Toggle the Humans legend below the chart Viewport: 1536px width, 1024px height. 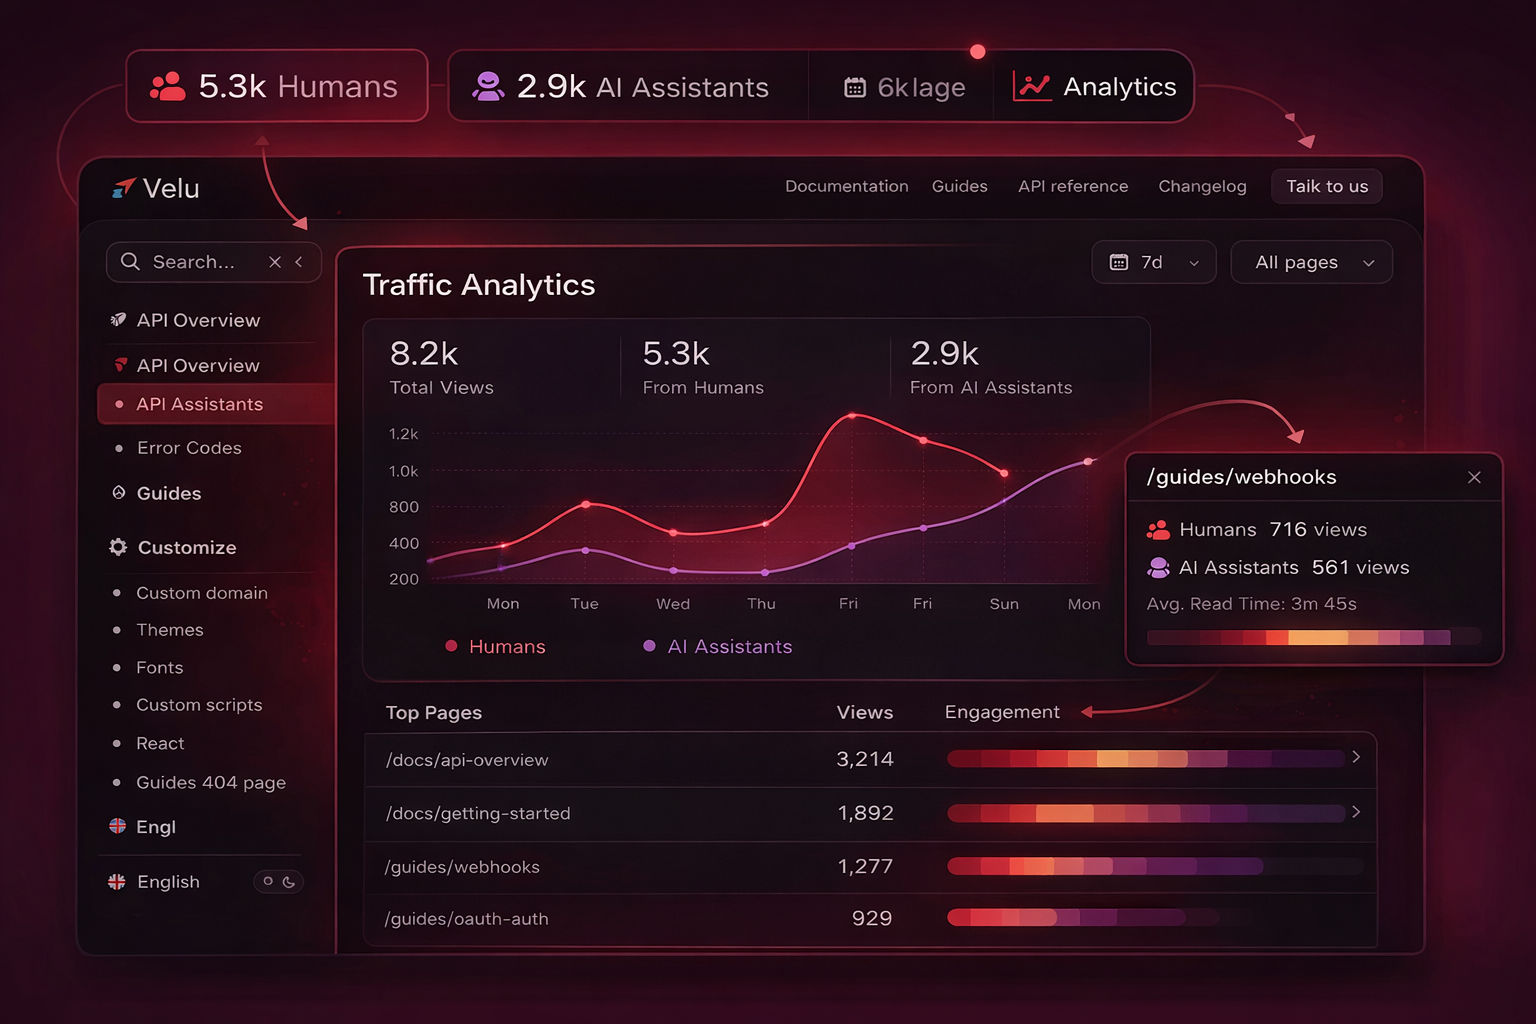(495, 646)
